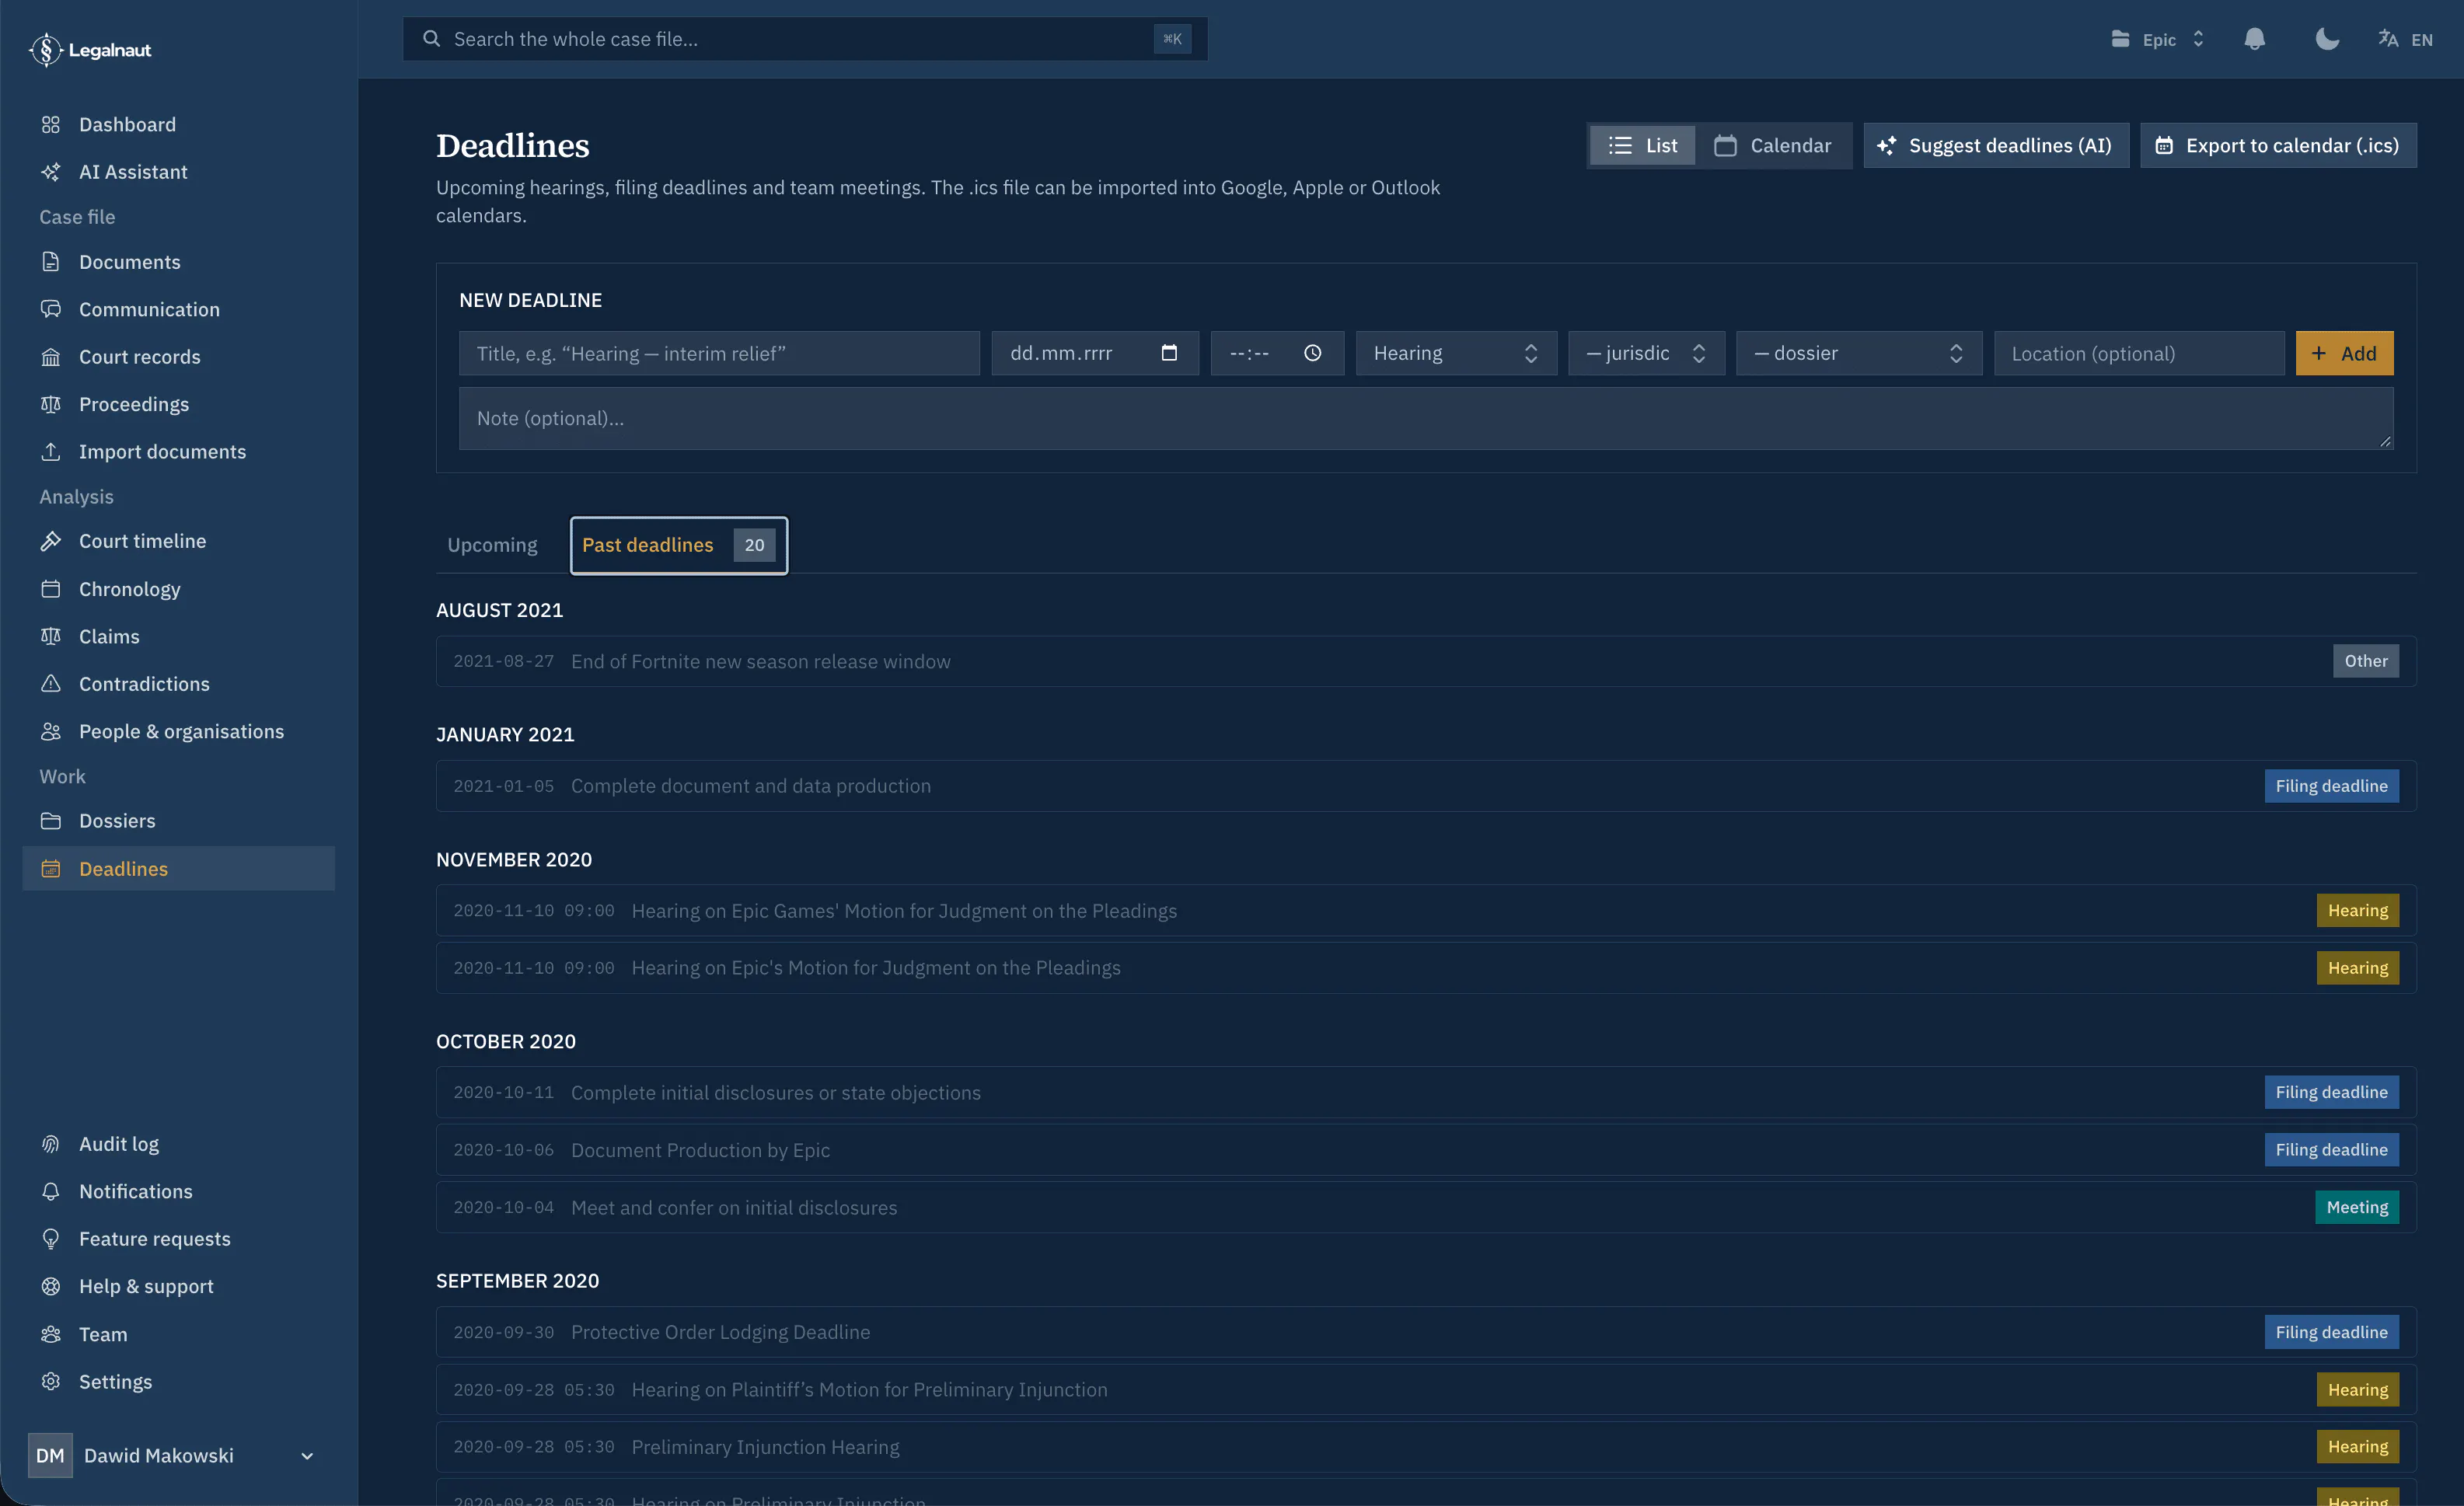
Task: Toggle dark mode moon icon
Action: (x=2327, y=39)
